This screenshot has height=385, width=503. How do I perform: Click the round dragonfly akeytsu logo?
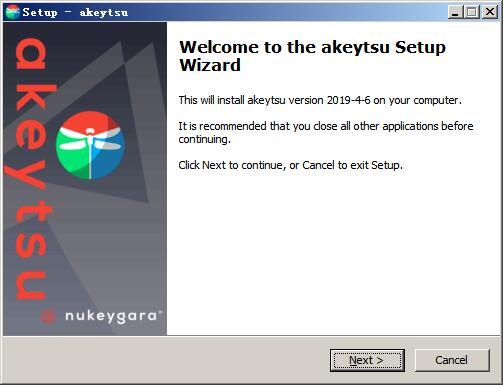[90, 145]
